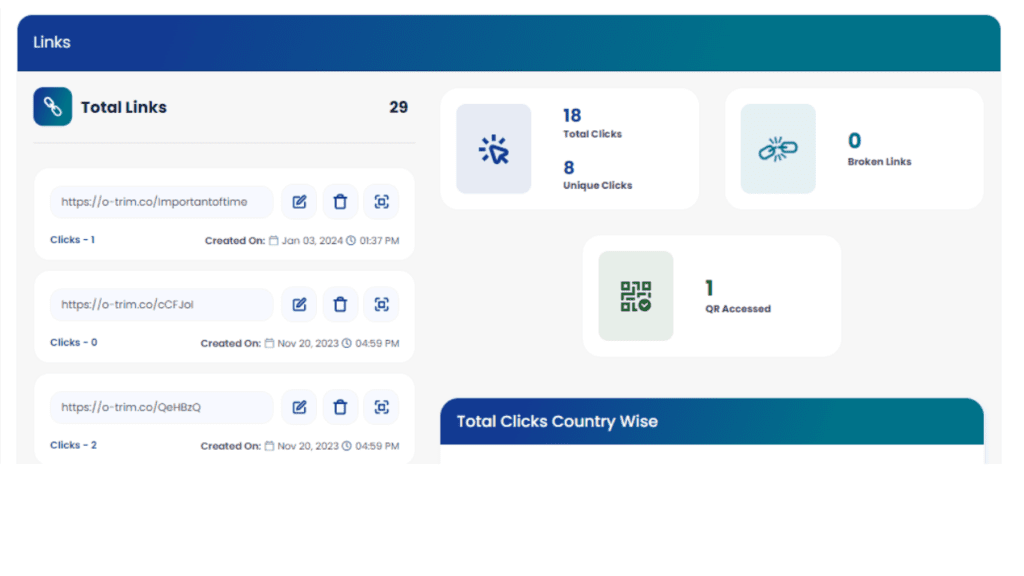
Task: Click the Broken Links label
Action: 880,161
